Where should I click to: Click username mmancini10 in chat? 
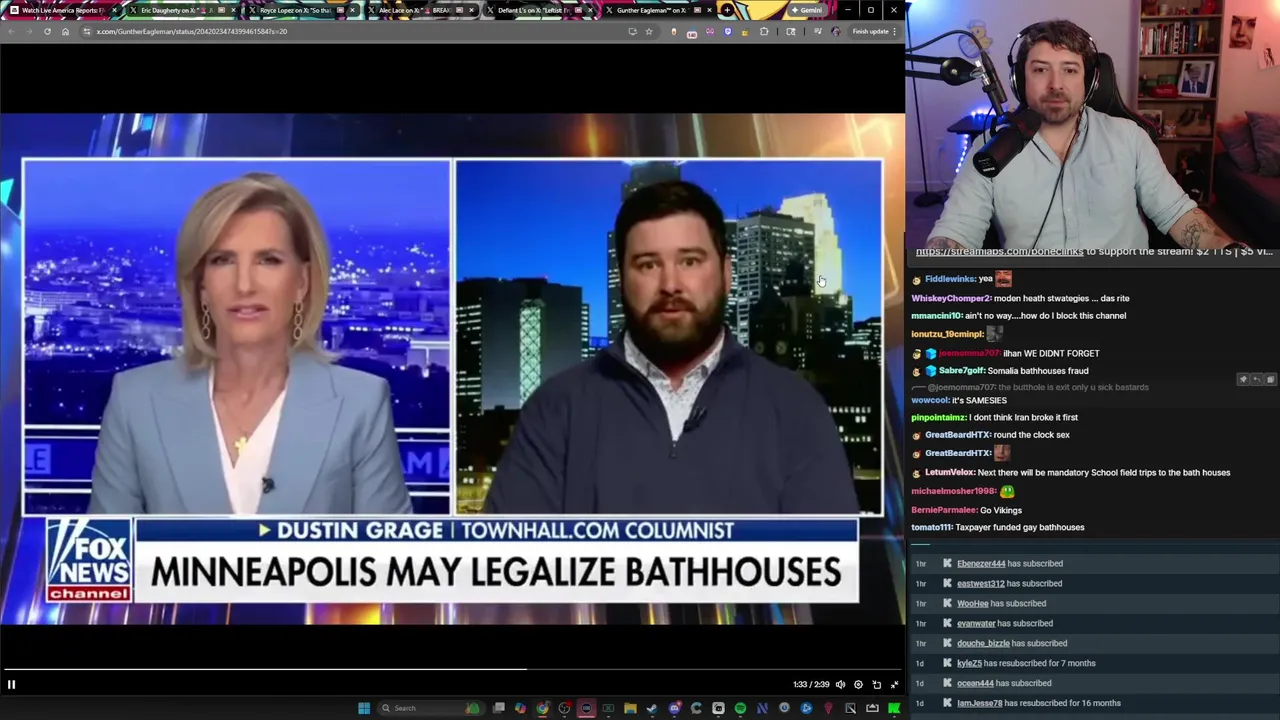point(936,316)
